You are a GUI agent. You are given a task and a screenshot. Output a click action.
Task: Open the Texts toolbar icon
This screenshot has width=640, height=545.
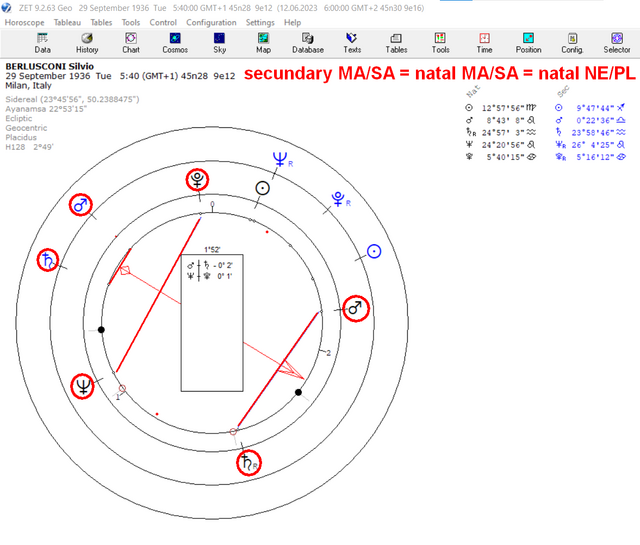[x=352, y=43]
